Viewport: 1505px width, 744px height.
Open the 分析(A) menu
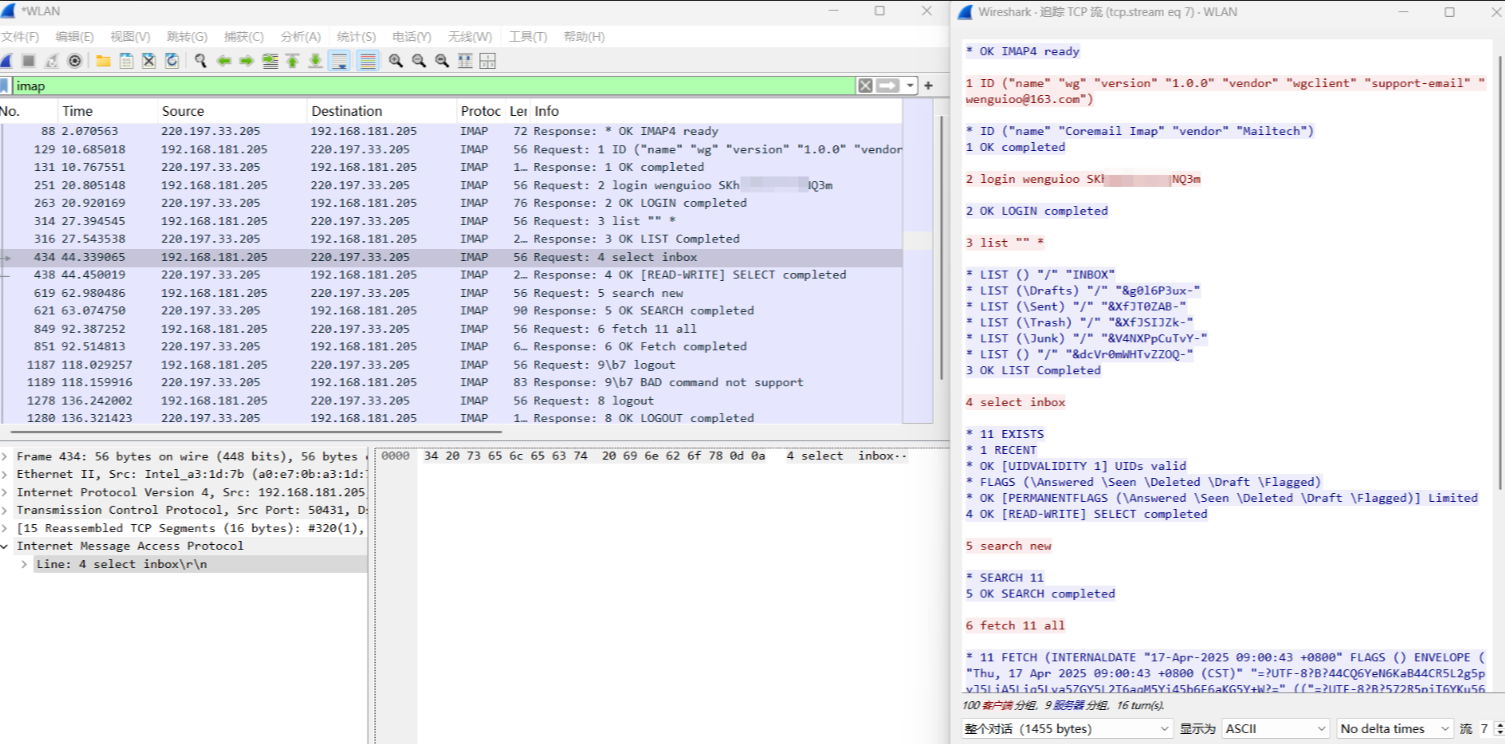[x=301, y=37]
